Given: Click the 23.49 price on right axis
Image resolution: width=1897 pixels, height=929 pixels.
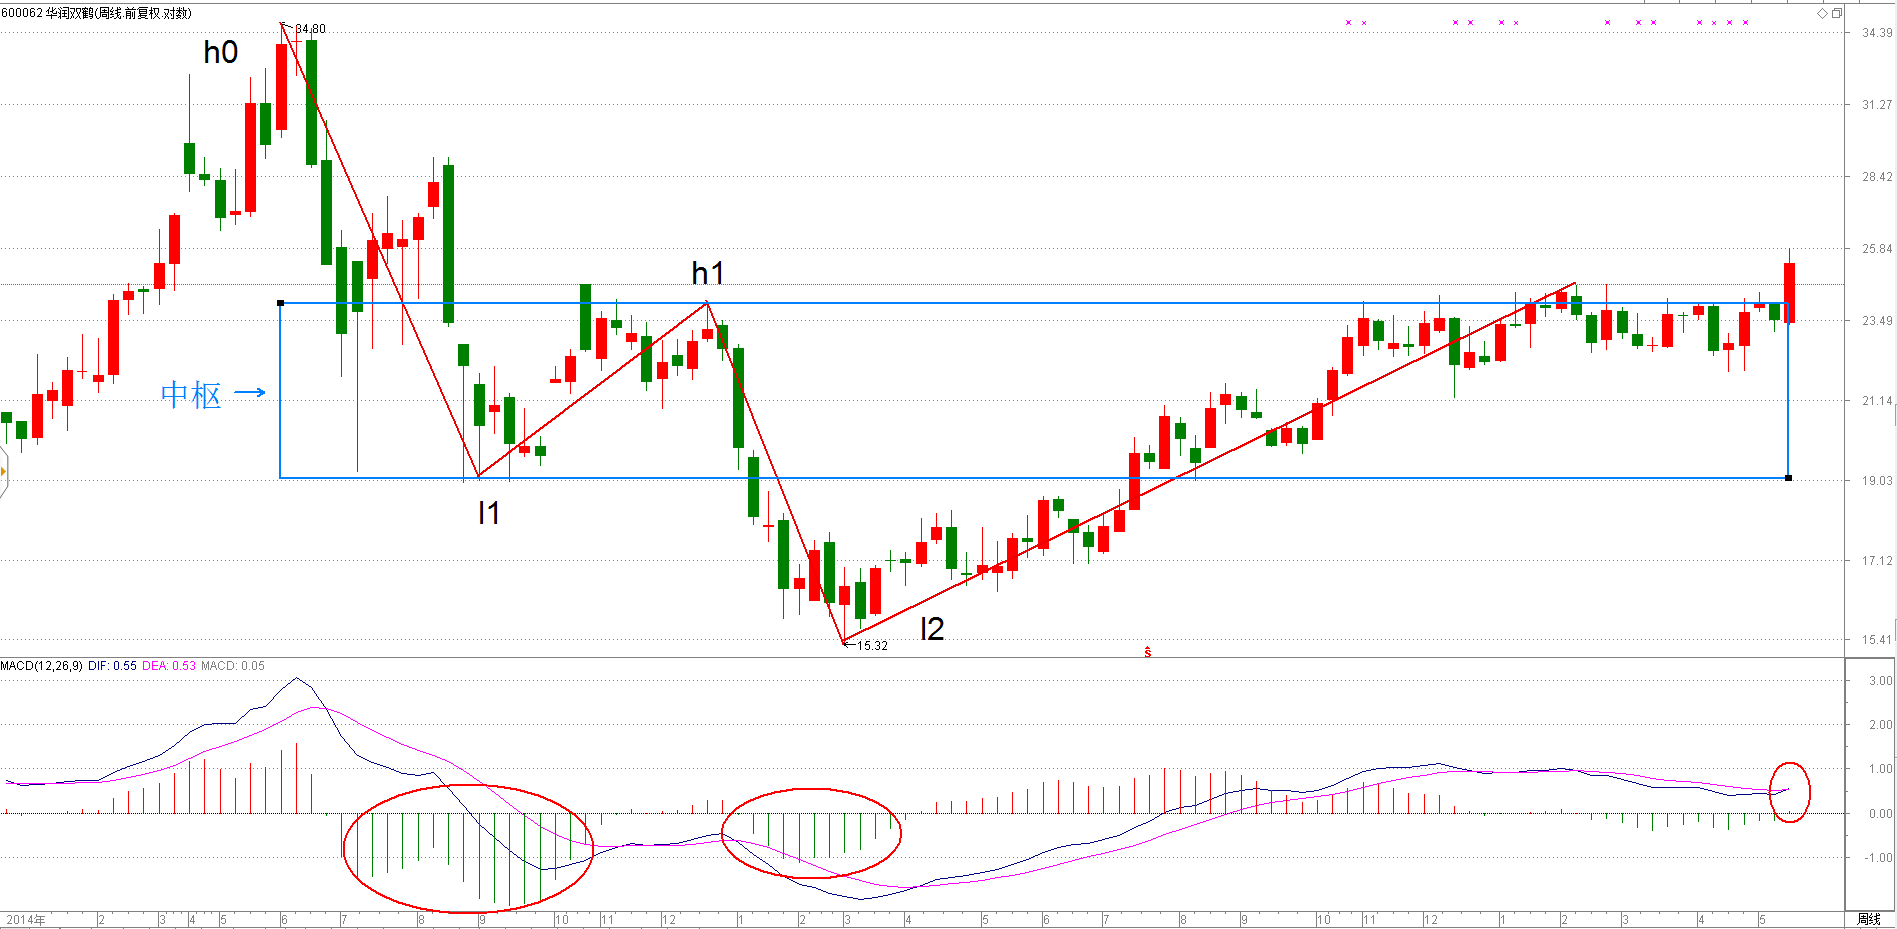Looking at the screenshot, I should 1876,320.
